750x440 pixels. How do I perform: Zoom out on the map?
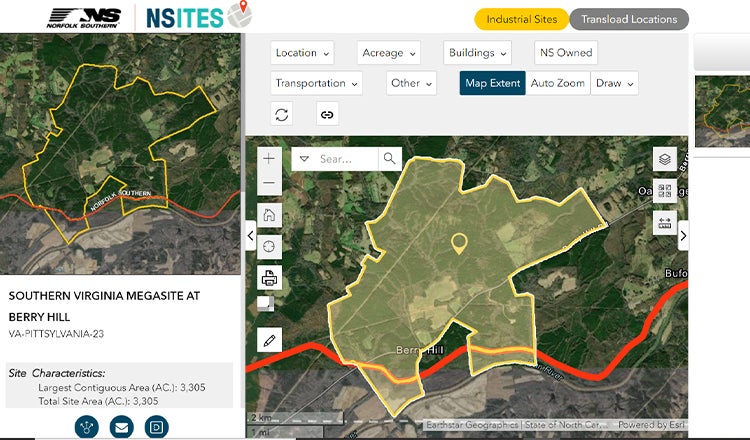click(x=269, y=183)
